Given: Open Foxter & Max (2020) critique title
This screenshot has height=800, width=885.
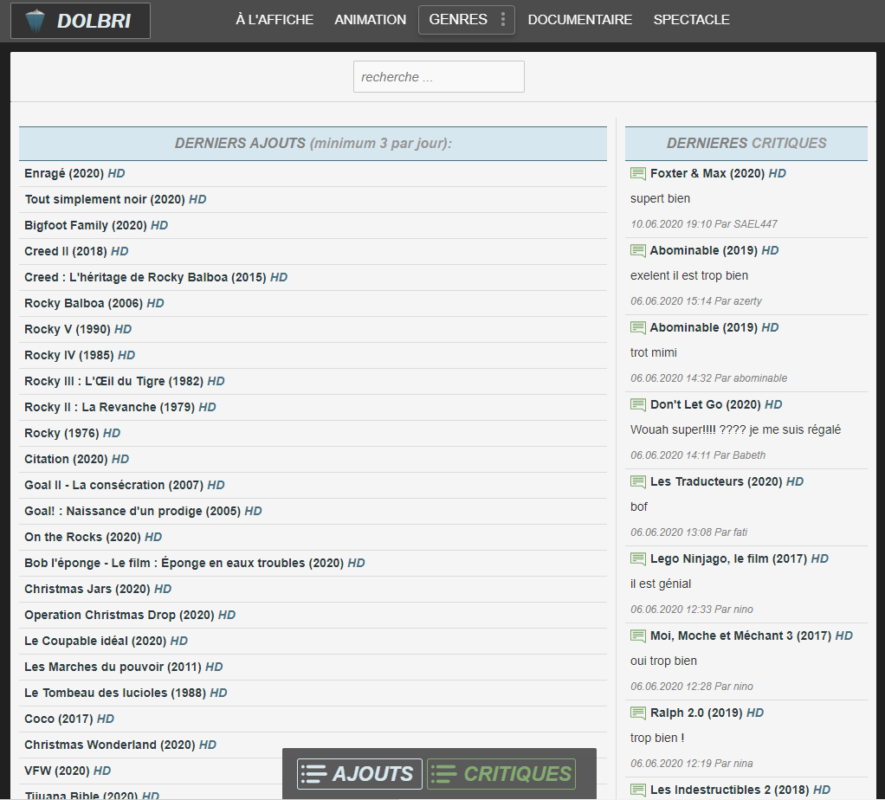Looking at the screenshot, I should point(718,173).
